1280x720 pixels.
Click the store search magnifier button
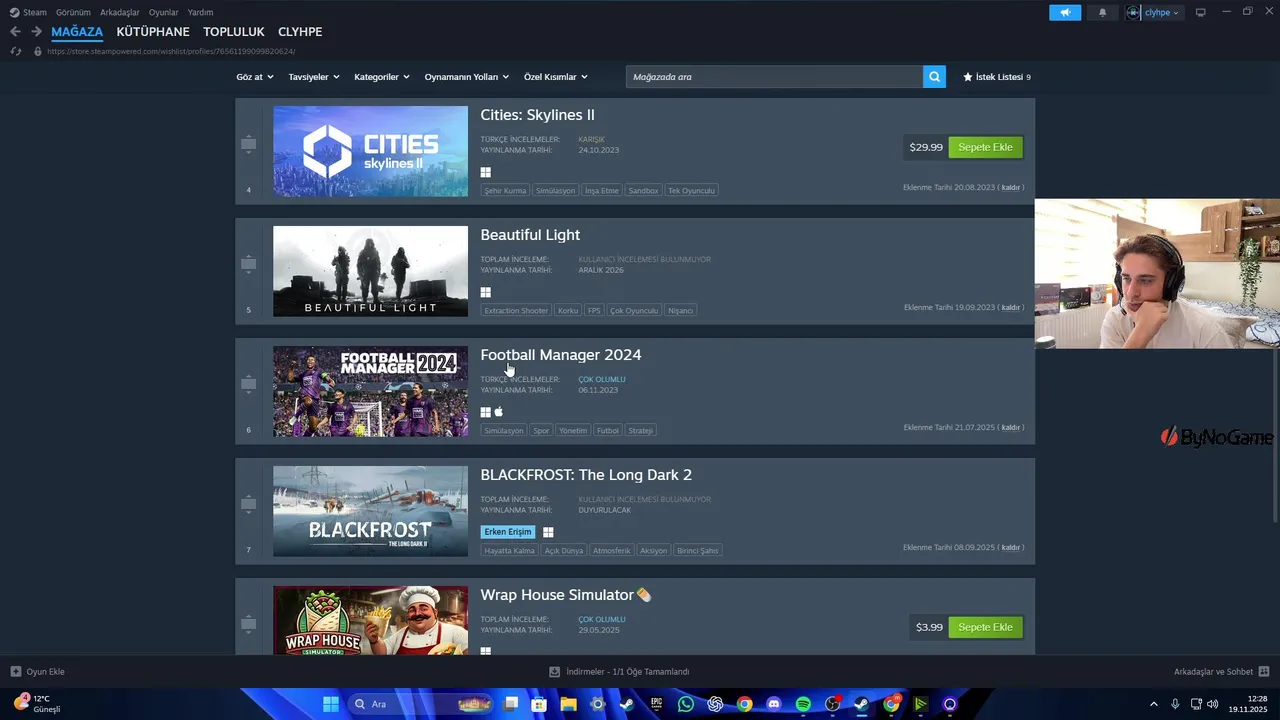(x=934, y=77)
